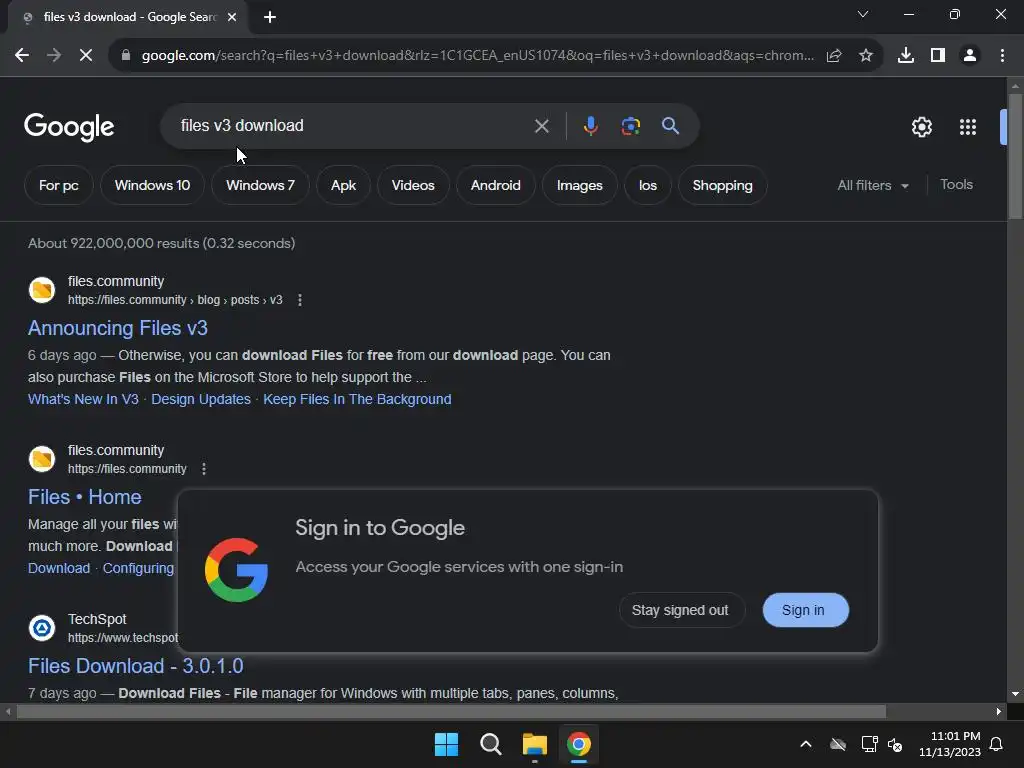This screenshot has width=1024, height=768.
Task: Click the files.community favicon of first result
Action: point(42,290)
